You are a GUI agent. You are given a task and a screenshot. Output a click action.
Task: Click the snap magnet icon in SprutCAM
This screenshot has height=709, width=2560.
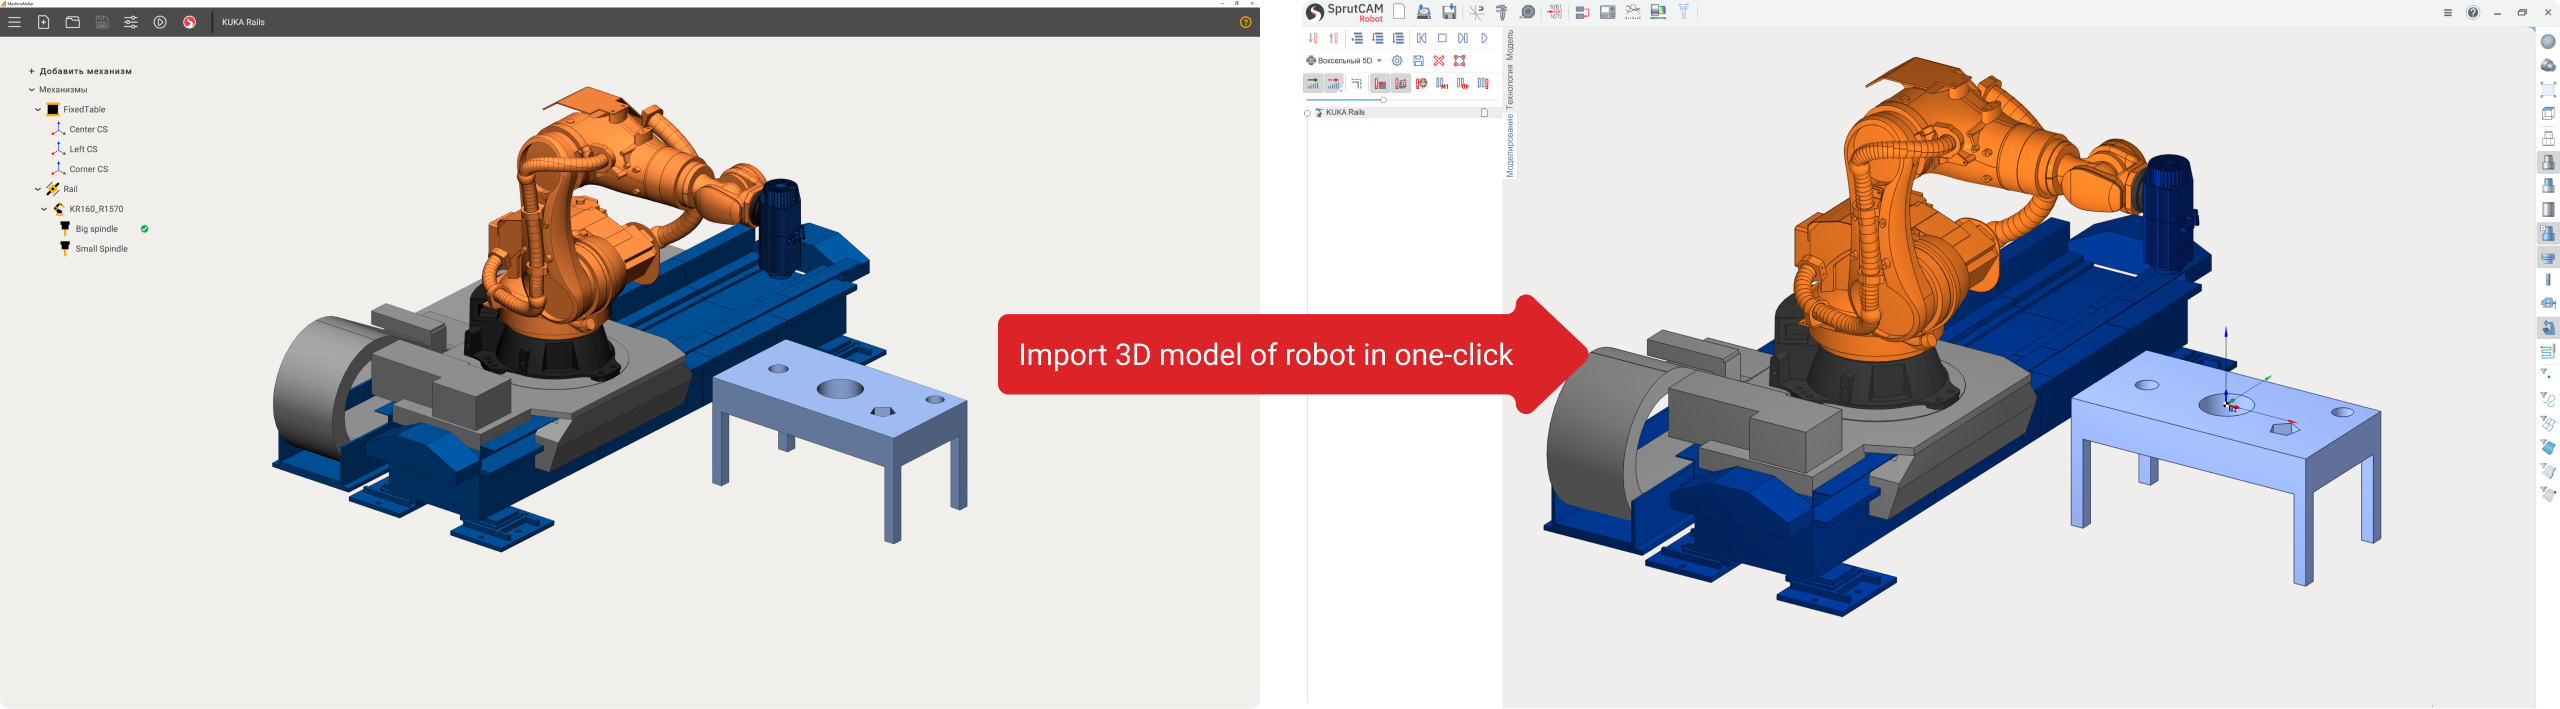pos(1476,12)
